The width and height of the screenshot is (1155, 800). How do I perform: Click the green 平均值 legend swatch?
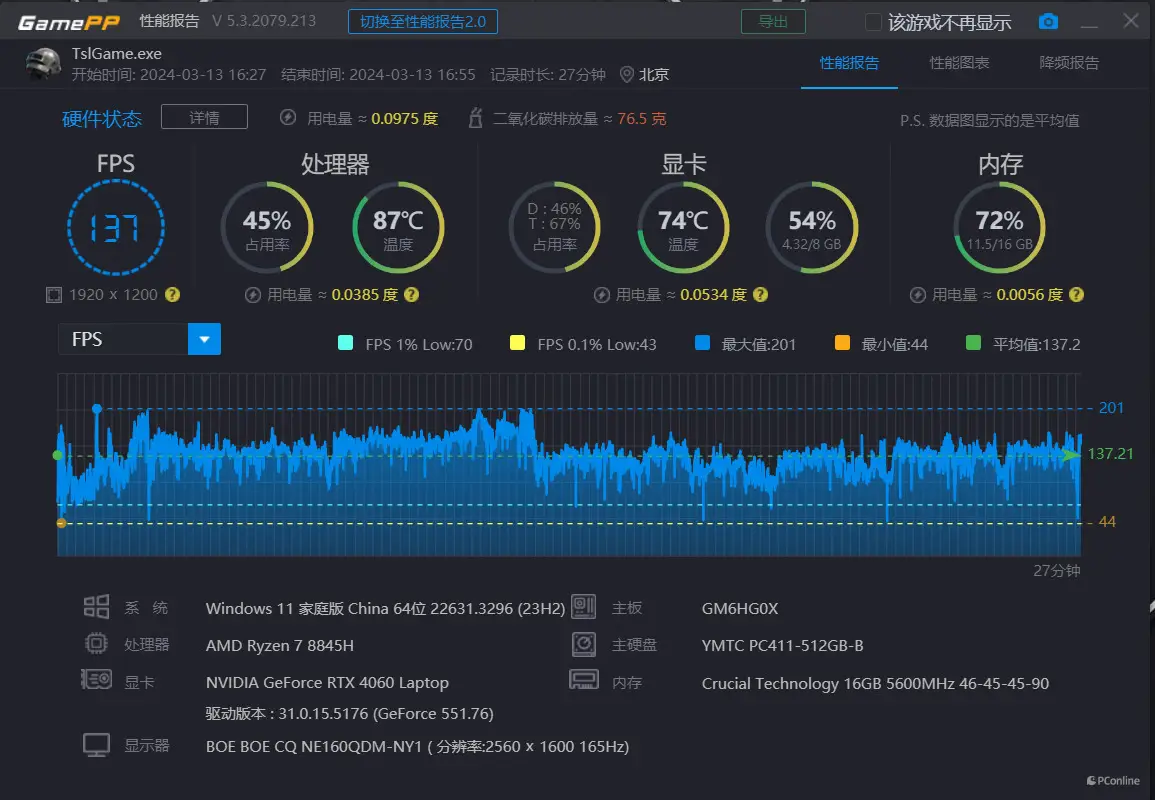(973, 343)
